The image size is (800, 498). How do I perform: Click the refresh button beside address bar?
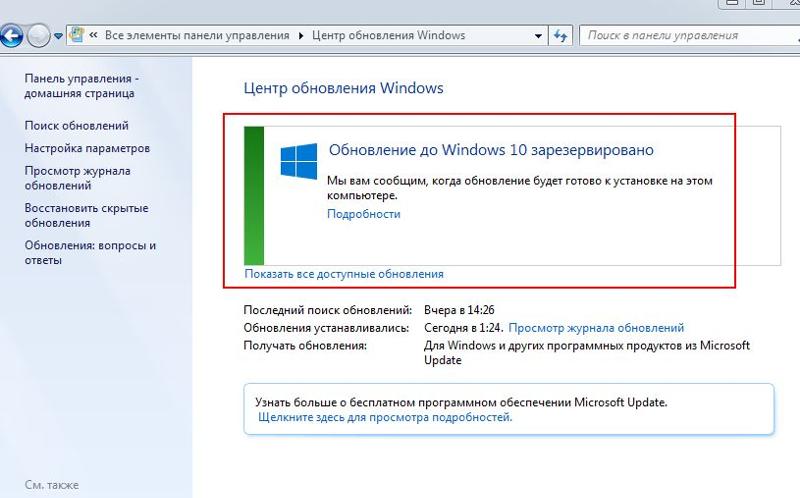click(x=560, y=36)
